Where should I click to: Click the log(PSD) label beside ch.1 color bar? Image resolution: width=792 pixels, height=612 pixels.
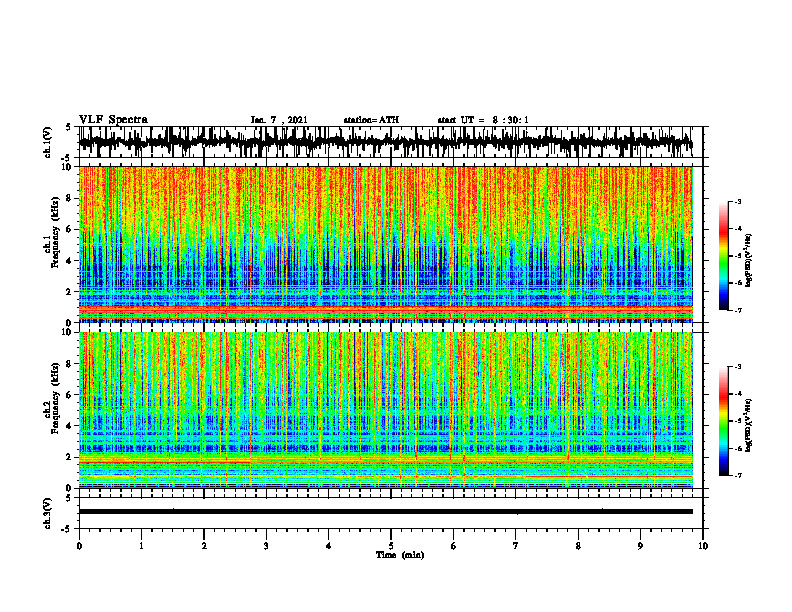point(749,261)
